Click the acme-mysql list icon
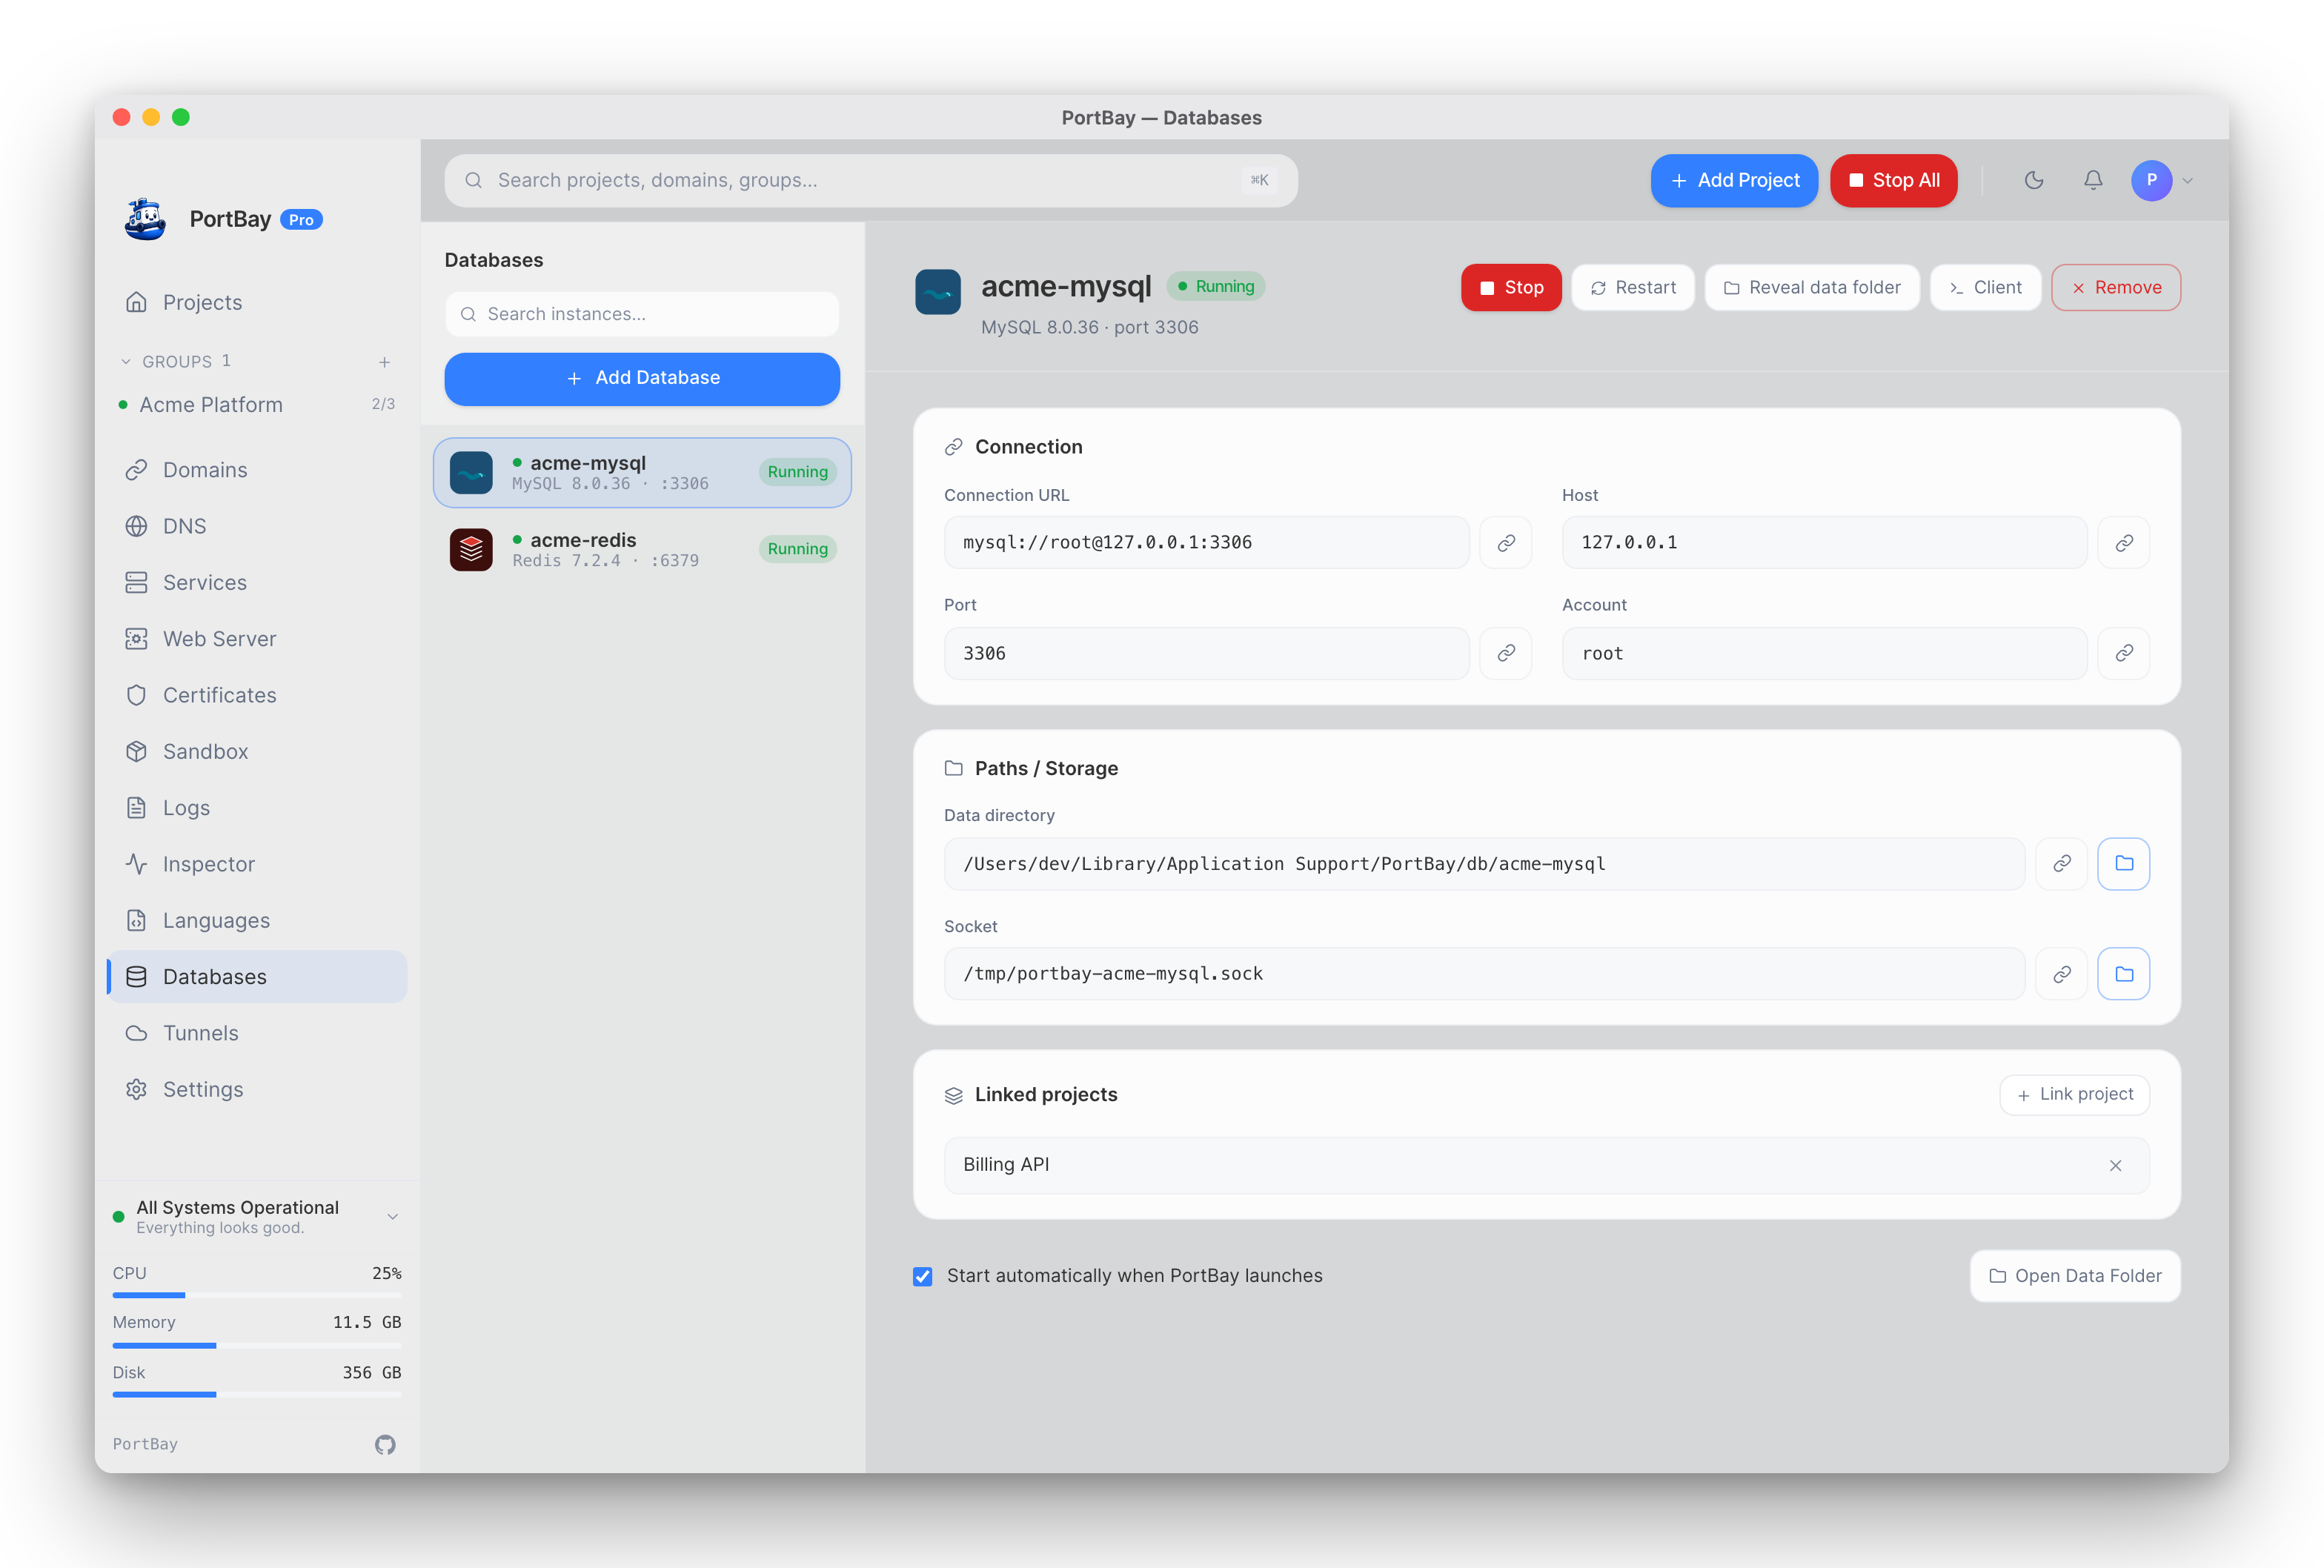 471,473
